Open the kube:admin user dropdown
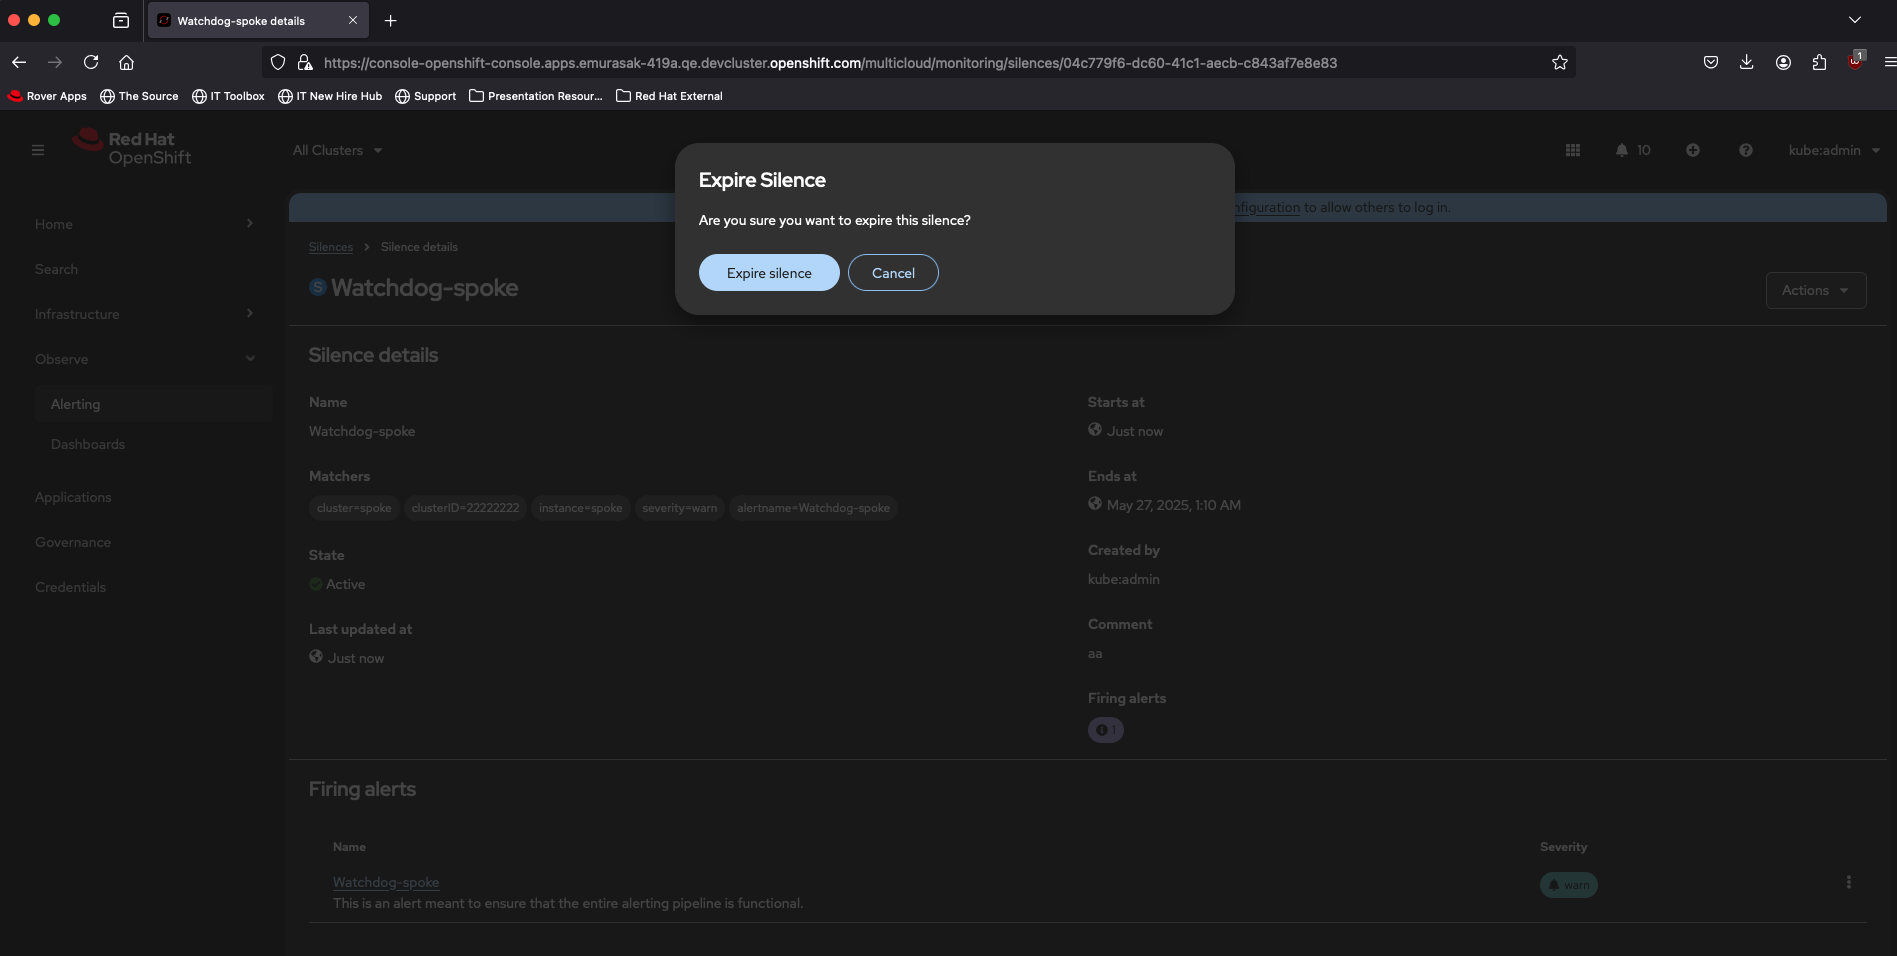Screen dimensions: 1897x956 [x=1834, y=150]
